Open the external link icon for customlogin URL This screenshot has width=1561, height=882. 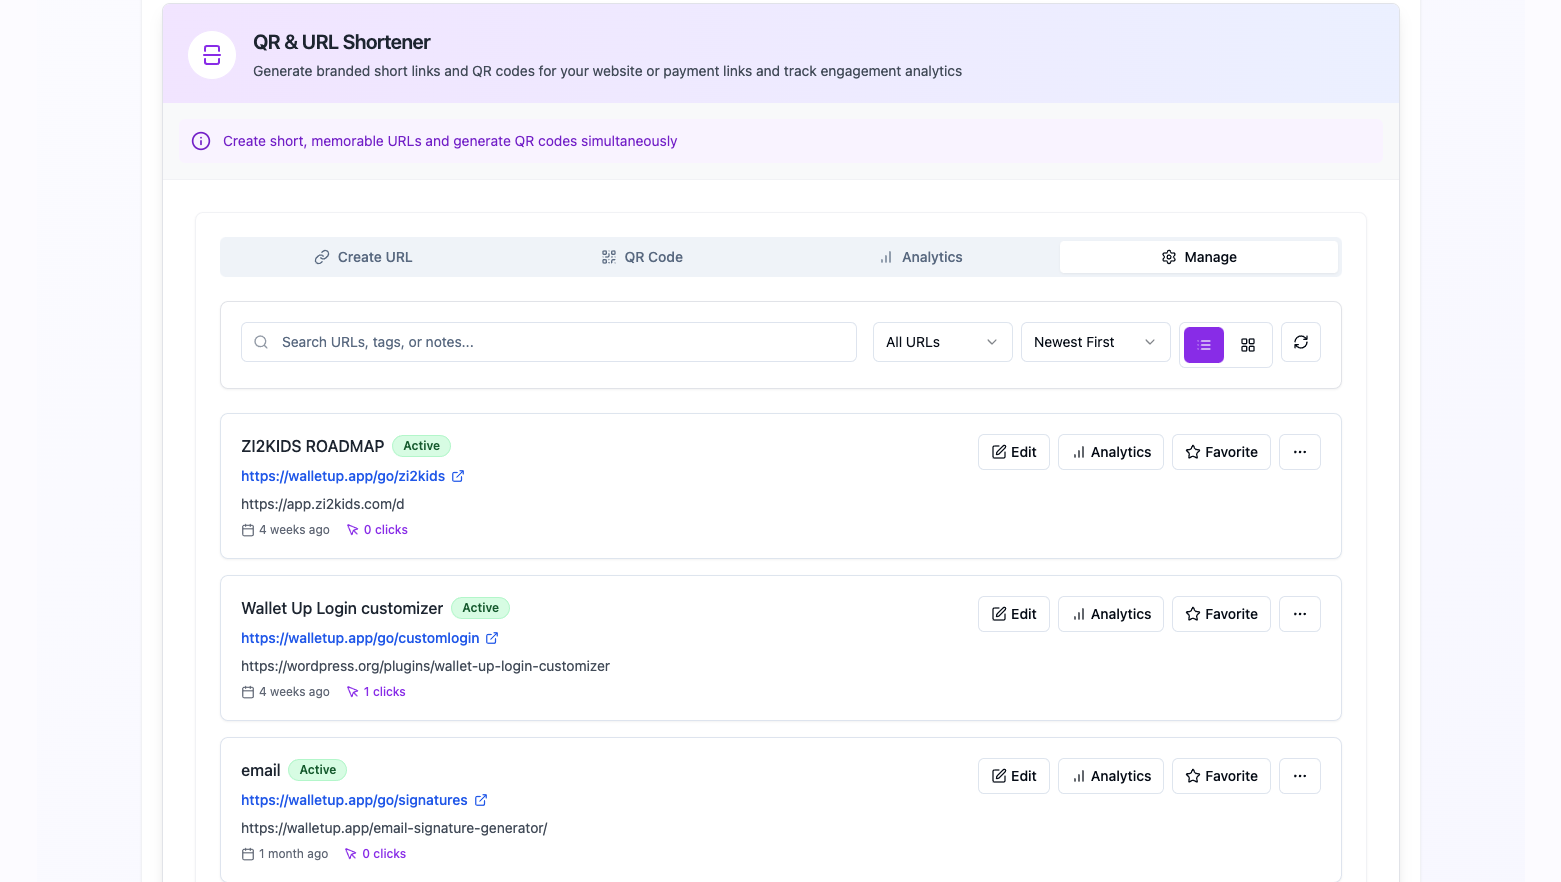[492, 638]
